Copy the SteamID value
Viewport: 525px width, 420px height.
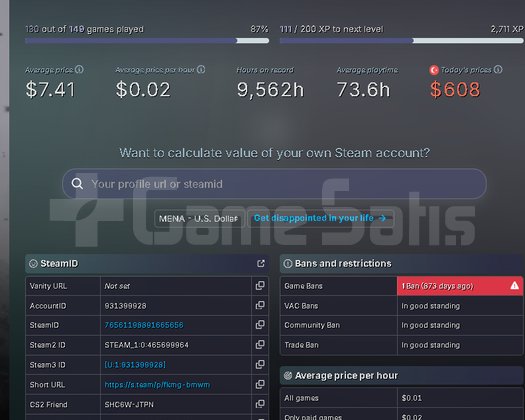click(x=260, y=325)
